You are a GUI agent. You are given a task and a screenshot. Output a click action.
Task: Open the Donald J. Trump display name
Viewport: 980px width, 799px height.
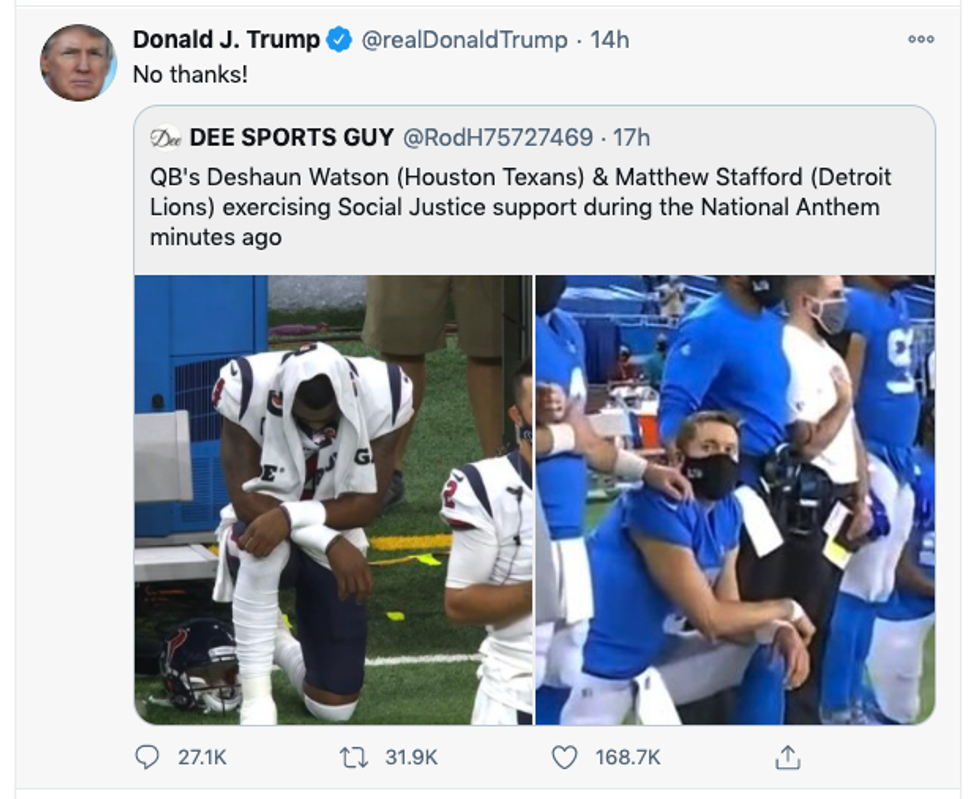[226, 40]
